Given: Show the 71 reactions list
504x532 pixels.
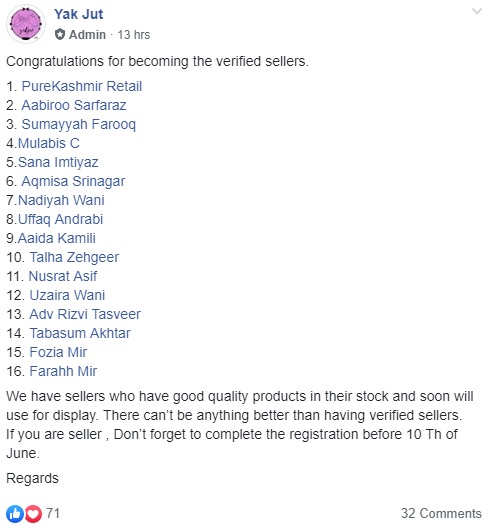Looking at the screenshot, I should [x=53, y=513].
